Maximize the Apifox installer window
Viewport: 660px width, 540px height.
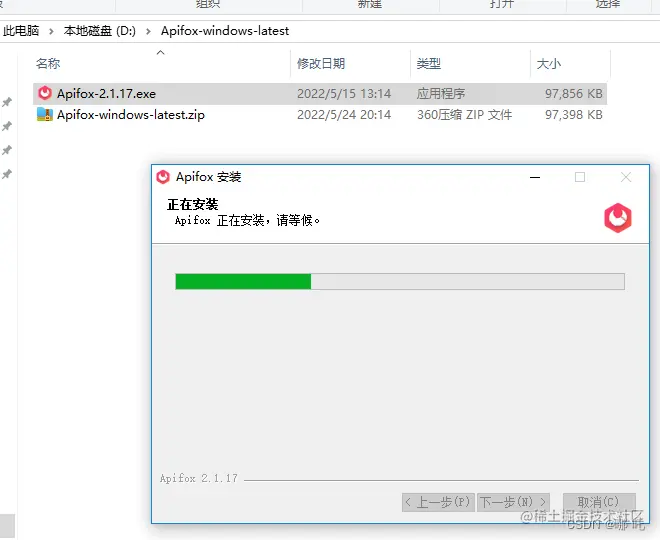pyautogui.click(x=580, y=177)
